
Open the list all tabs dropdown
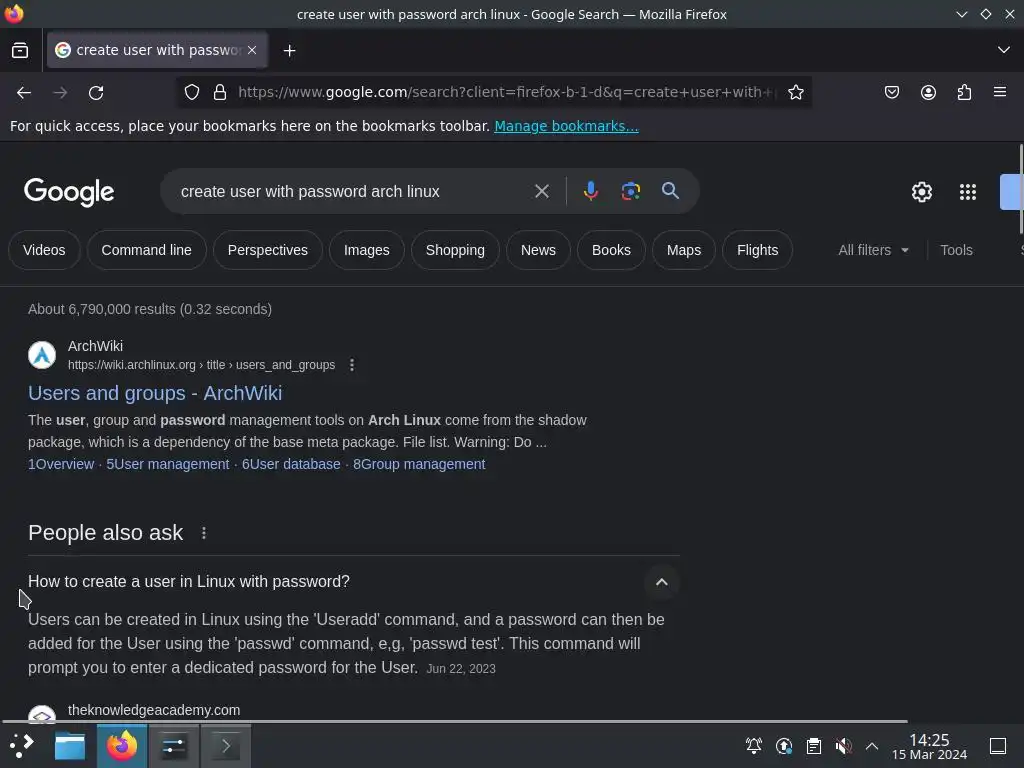click(x=1004, y=50)
